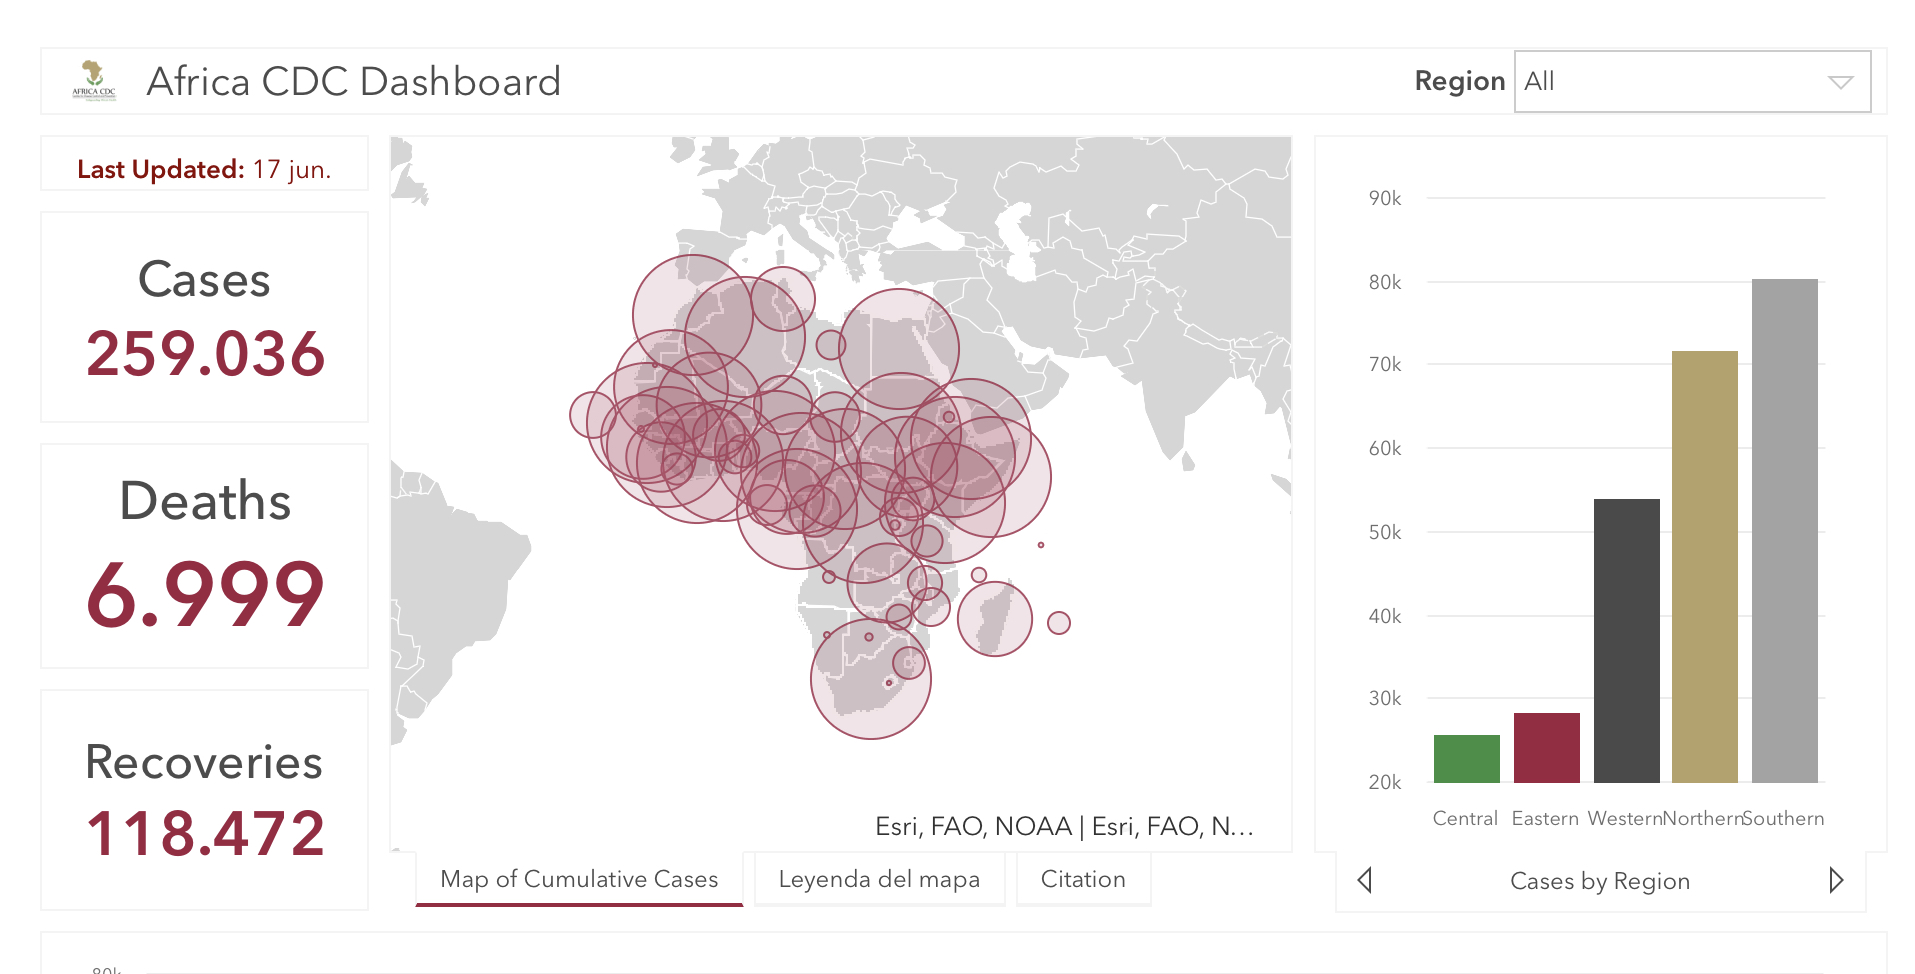
Task: Open the Region dropdown arrow
Action: tap(1840, 82)
